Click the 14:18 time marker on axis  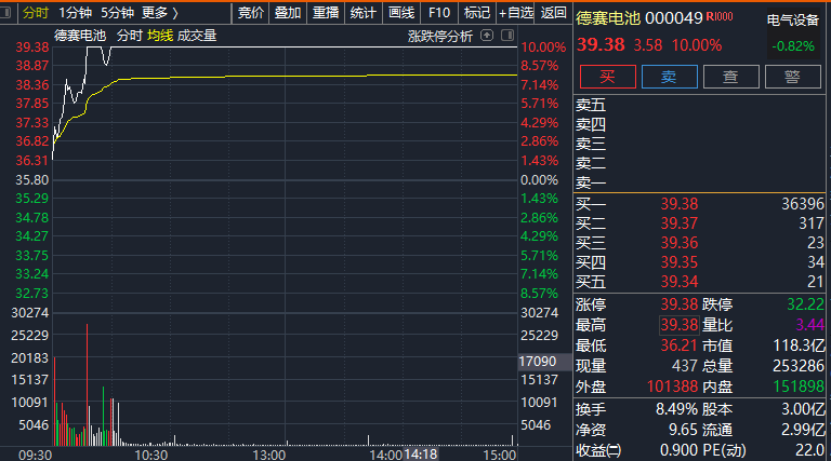click(422, 454)
